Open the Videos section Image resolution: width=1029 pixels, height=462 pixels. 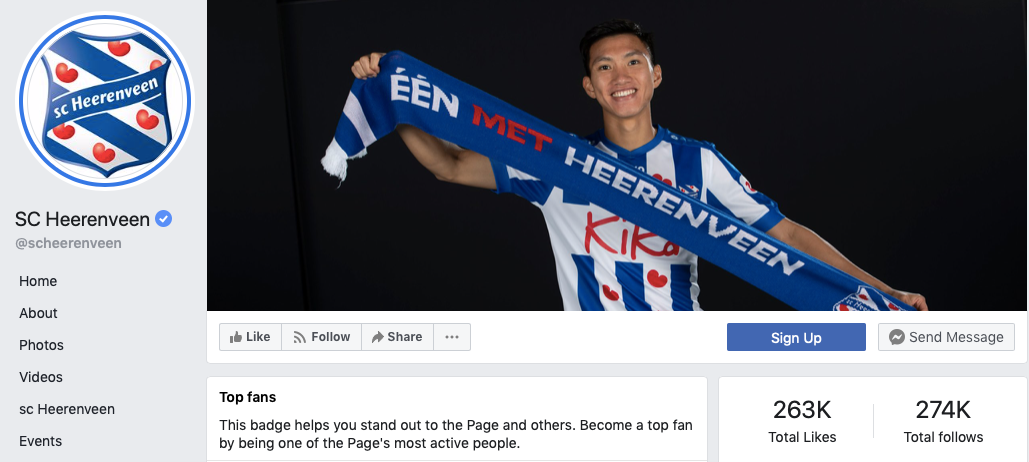pyautogui.click(x=41, y=377)
